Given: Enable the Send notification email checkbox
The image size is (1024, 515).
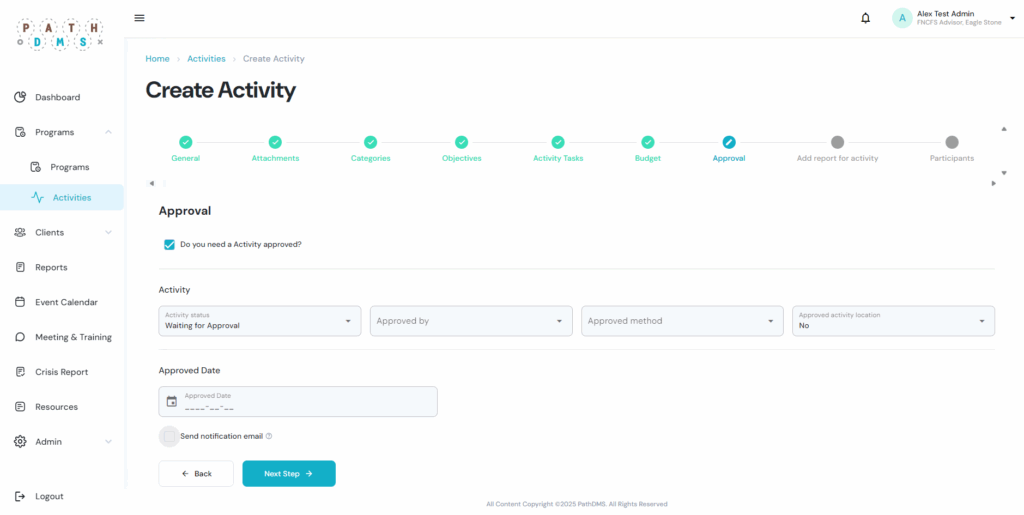Looking at the screenshot, I should 169,436.
